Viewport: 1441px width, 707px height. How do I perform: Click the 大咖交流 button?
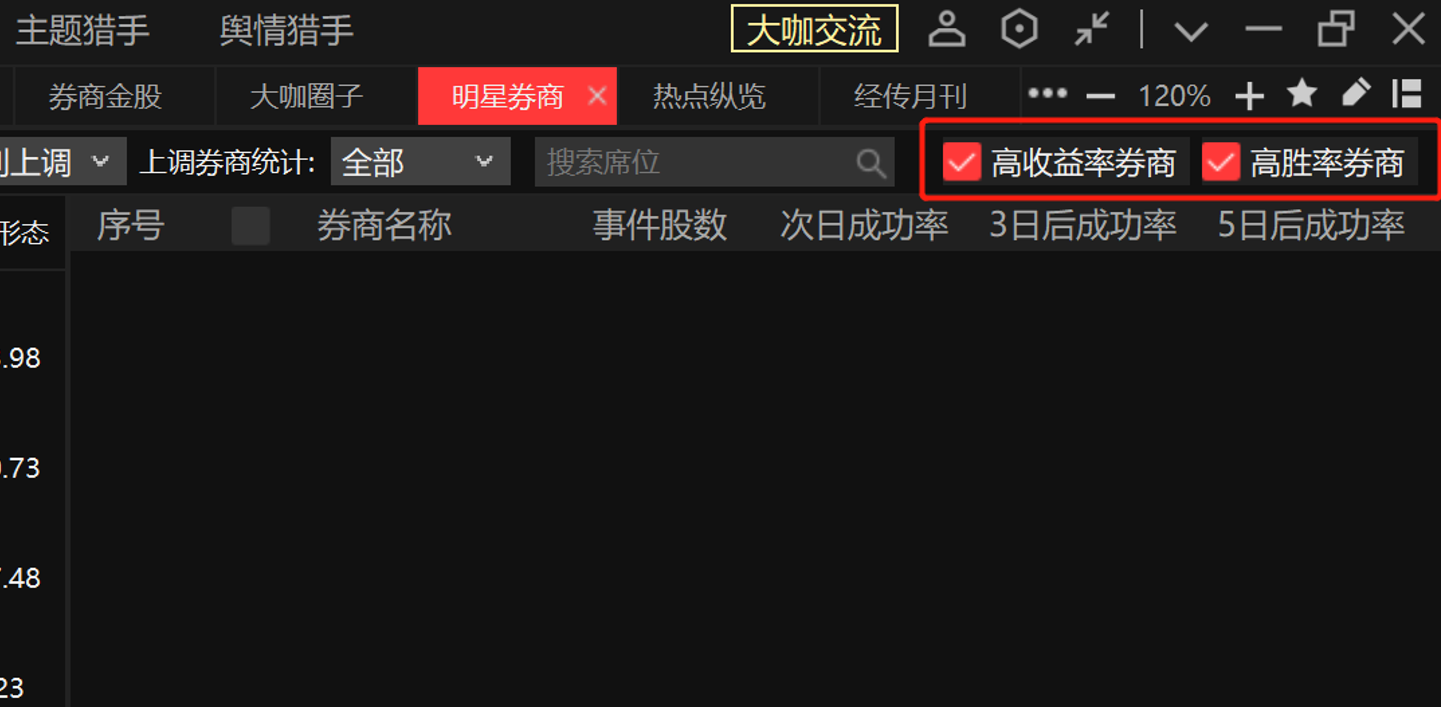[814, 29]
